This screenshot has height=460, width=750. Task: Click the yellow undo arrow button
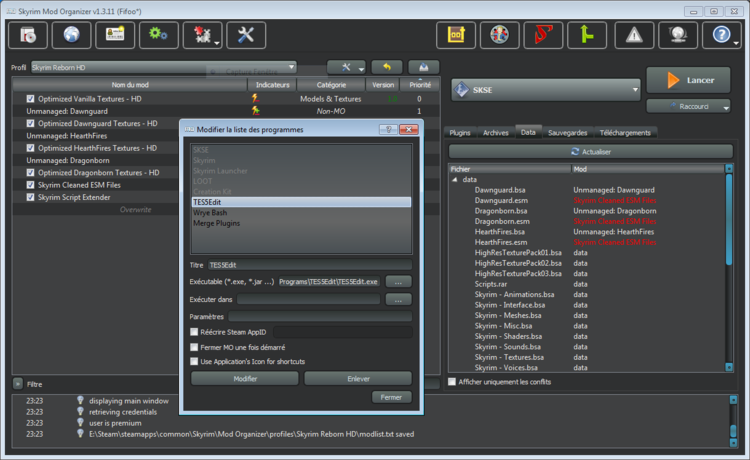[x=387, y=67]
